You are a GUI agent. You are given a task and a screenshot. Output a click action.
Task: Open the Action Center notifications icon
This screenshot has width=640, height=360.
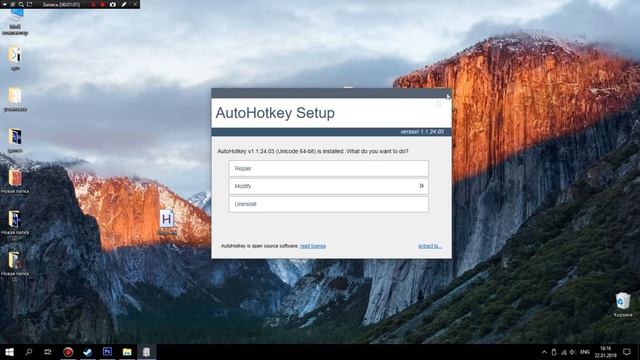(627, 352)
